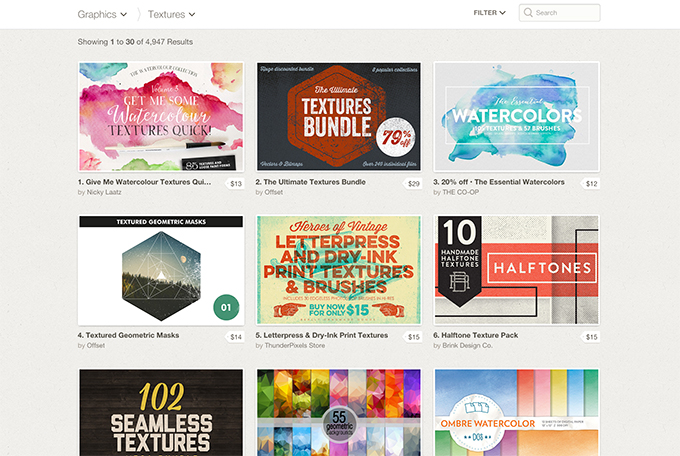Focus the Search input field

point(559,13)
